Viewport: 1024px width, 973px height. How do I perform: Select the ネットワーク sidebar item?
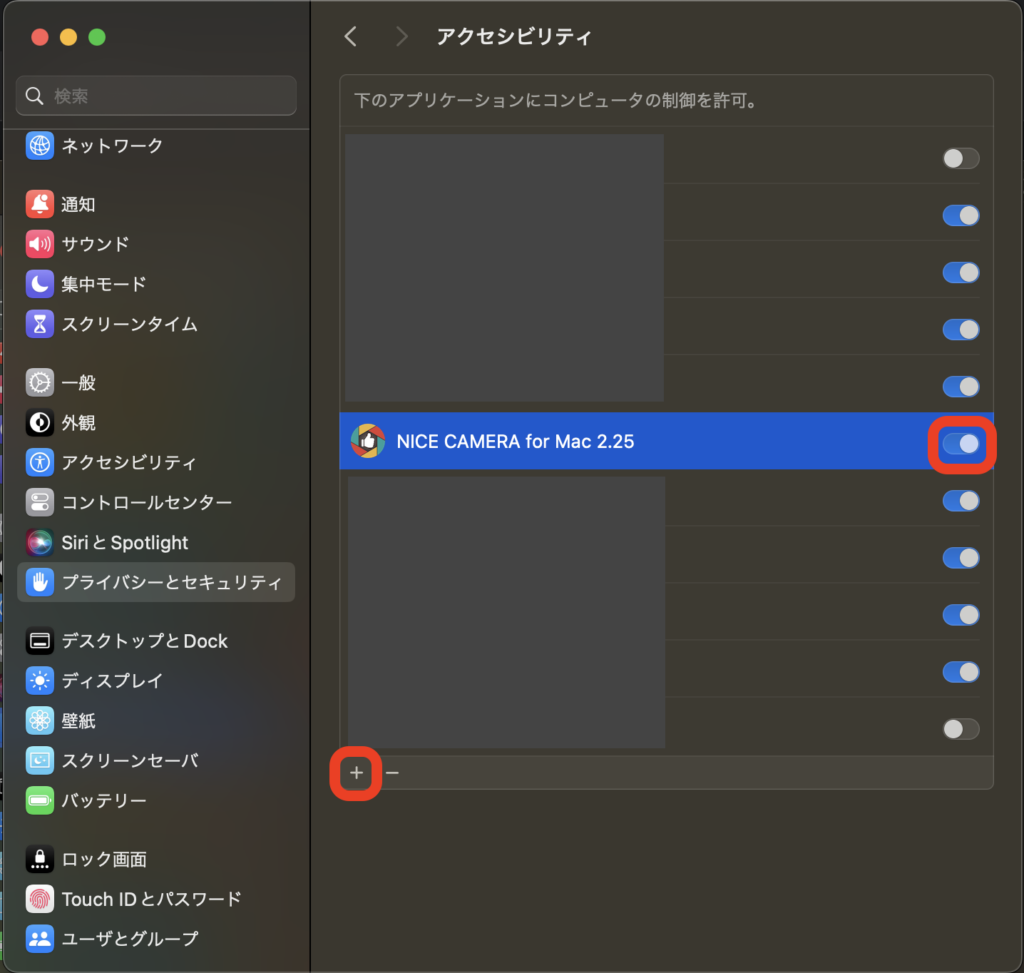[156, 146]
